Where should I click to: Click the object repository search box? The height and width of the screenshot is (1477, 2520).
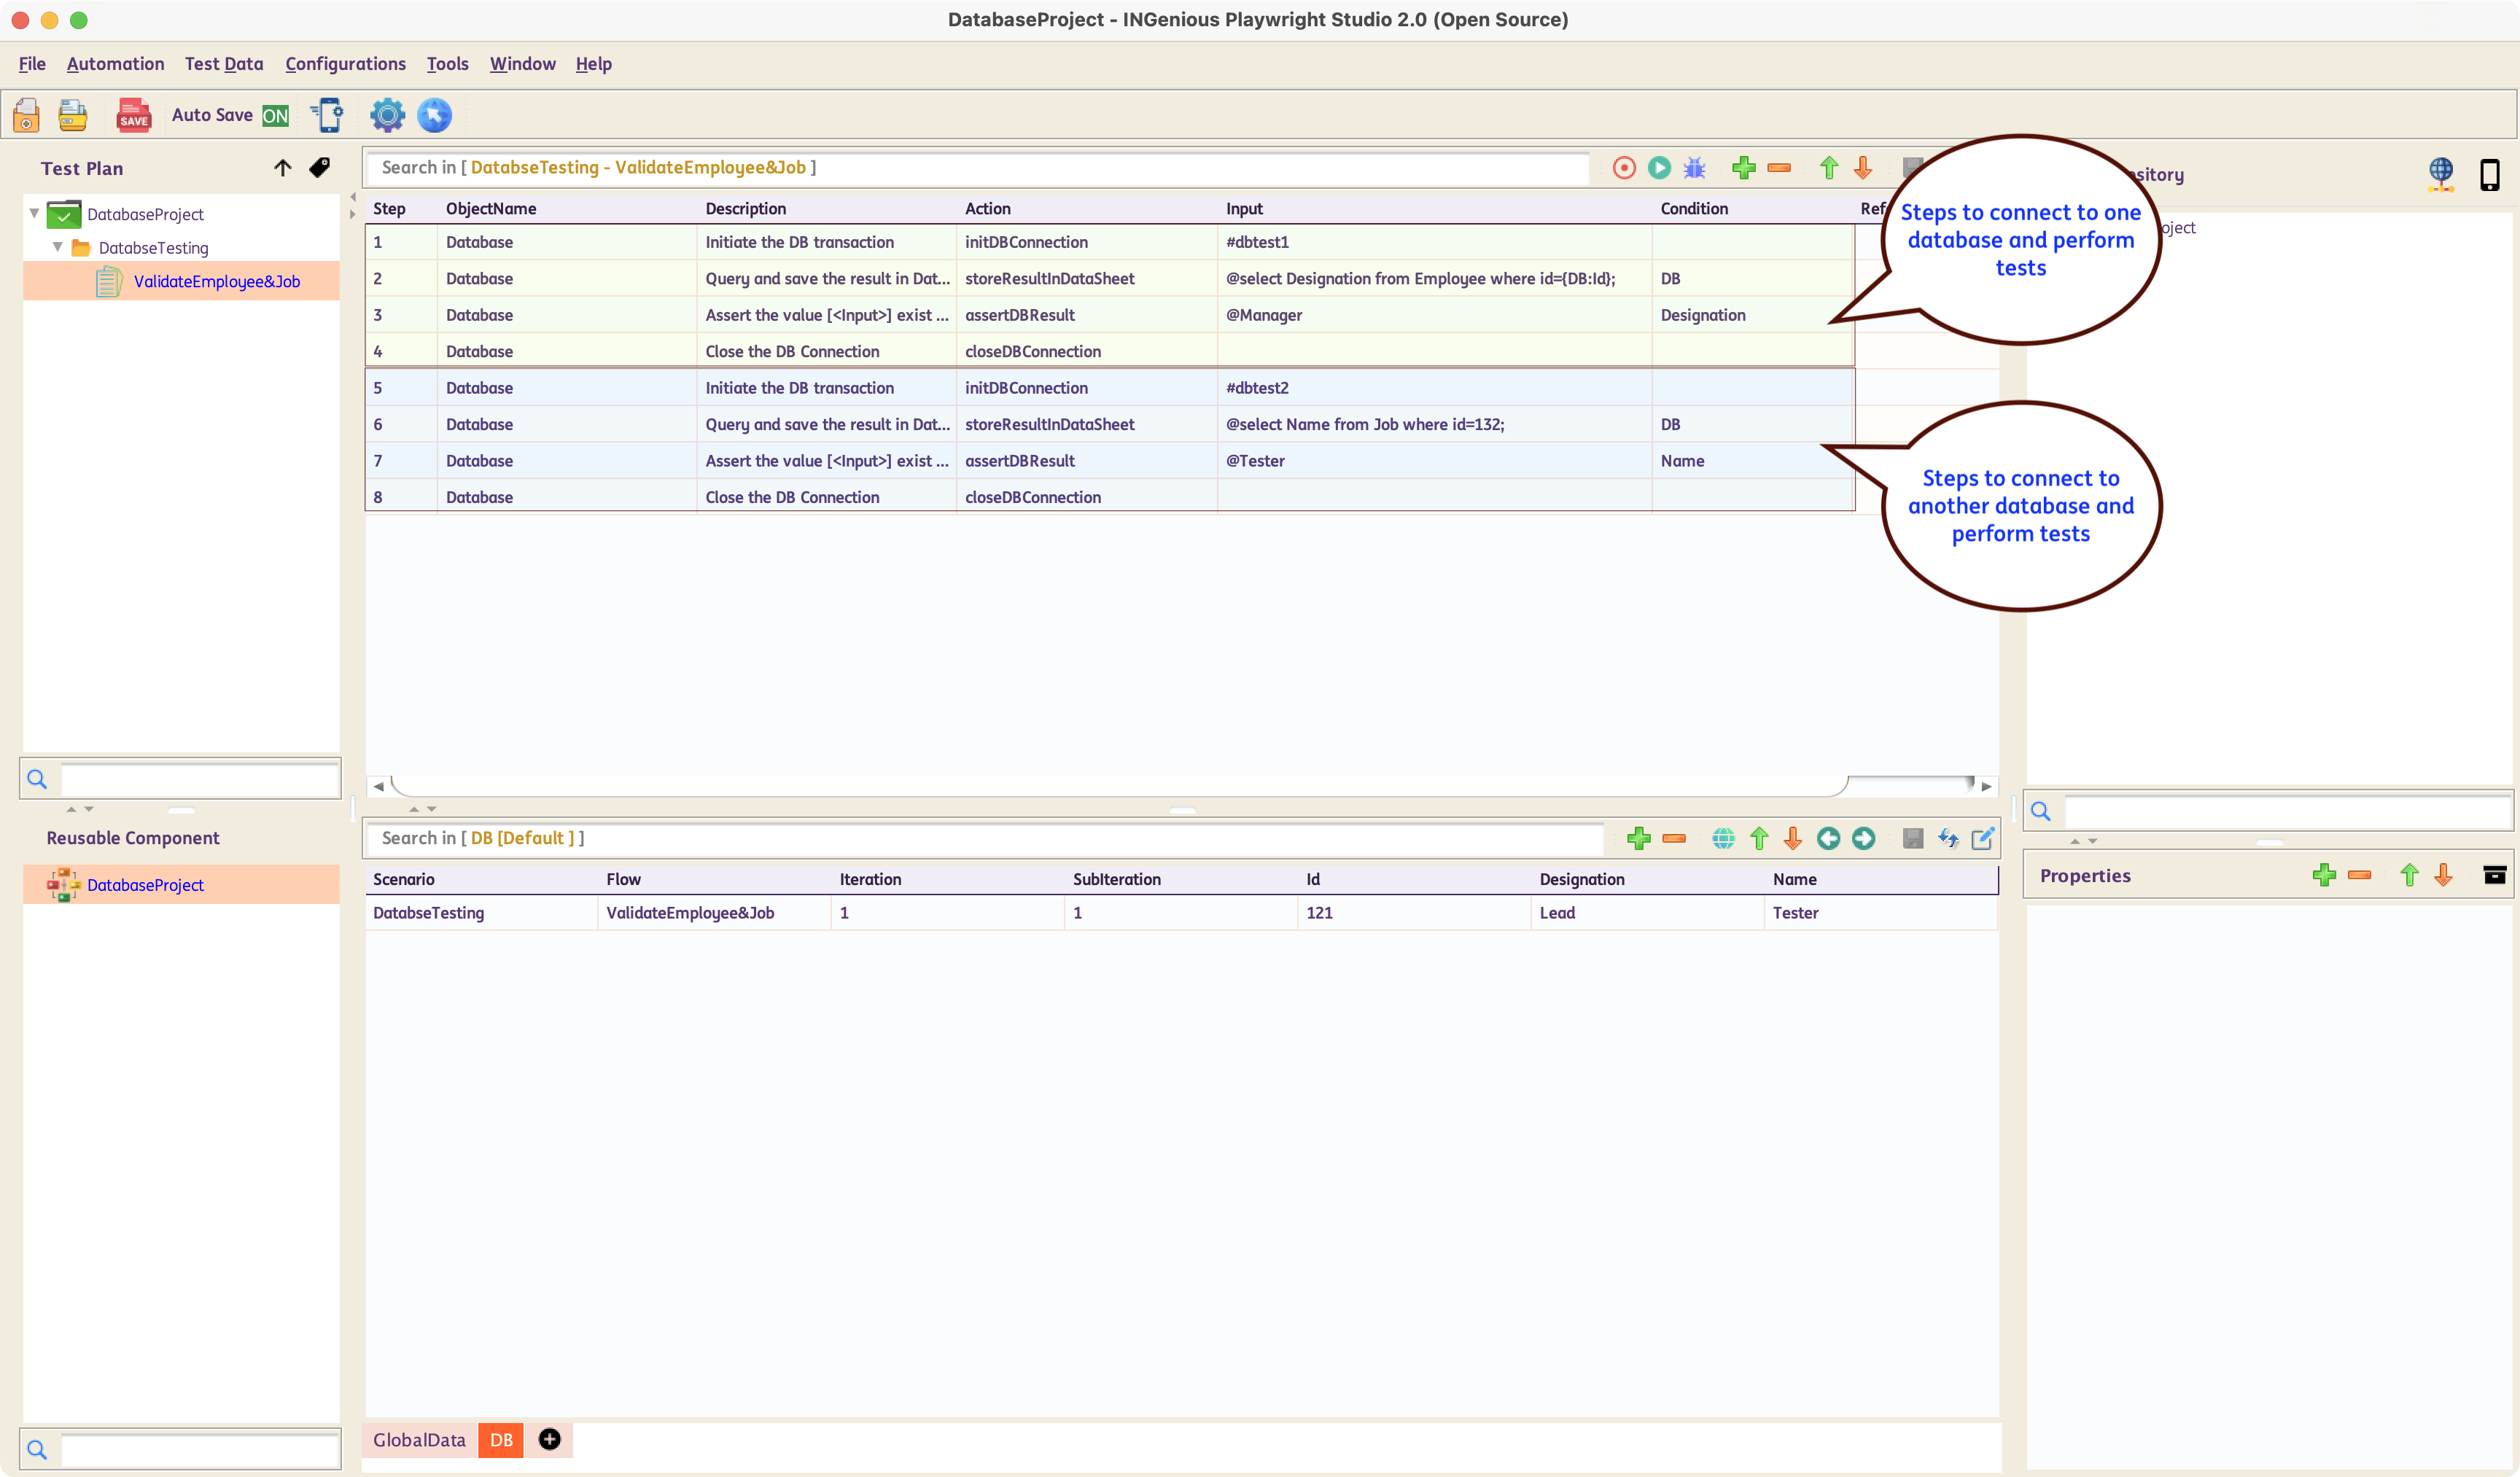[2288, 811]
